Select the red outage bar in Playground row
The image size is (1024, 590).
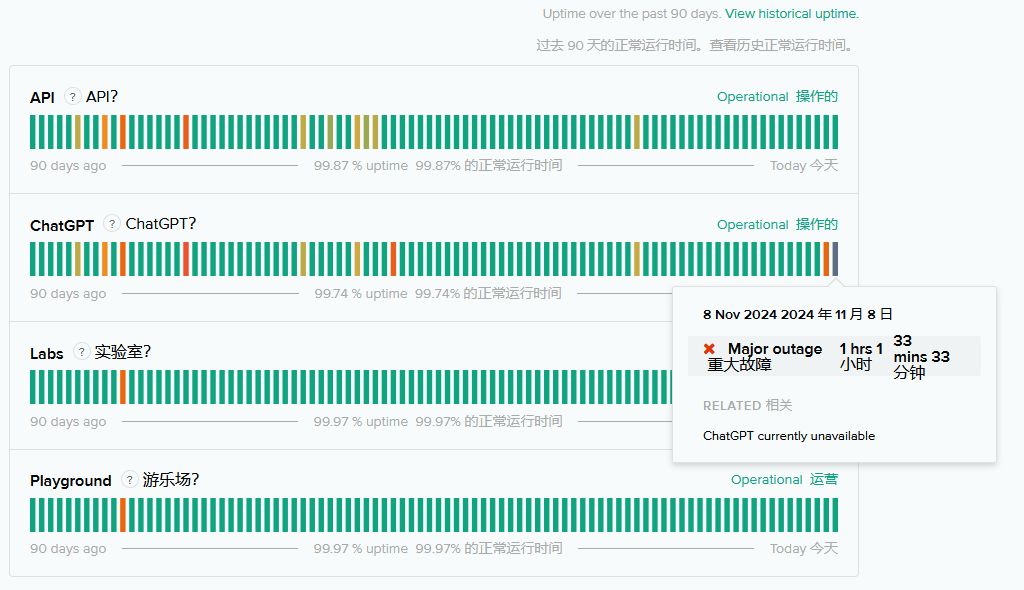coord(123,515)
